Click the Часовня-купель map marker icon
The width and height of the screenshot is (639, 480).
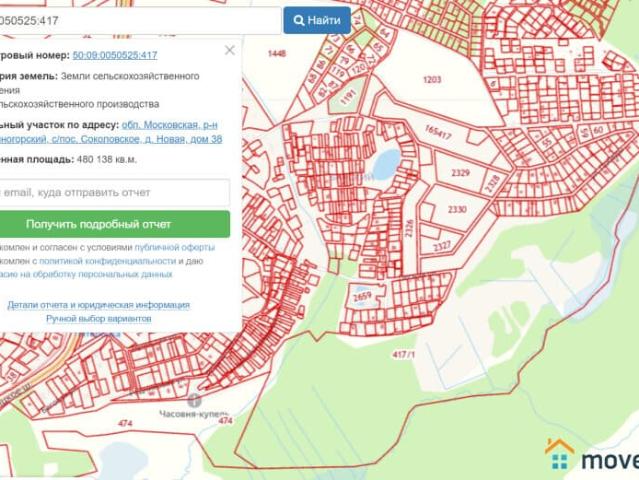(194, 401)
